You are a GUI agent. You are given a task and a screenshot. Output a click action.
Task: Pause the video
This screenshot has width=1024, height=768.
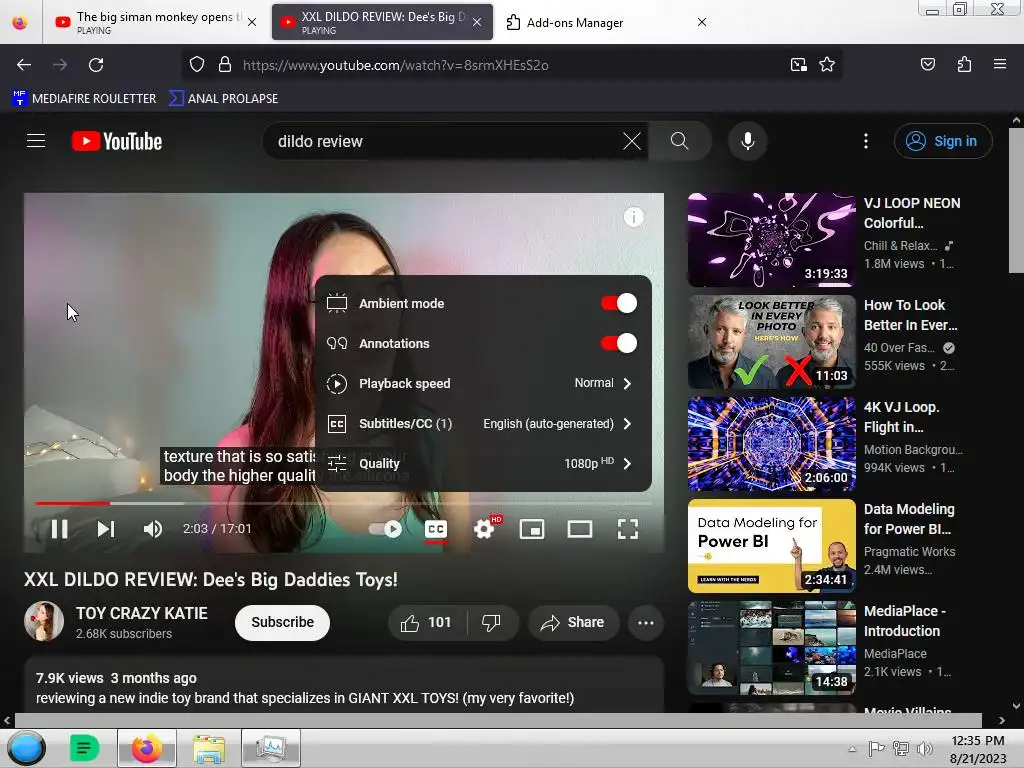point(59,529)
